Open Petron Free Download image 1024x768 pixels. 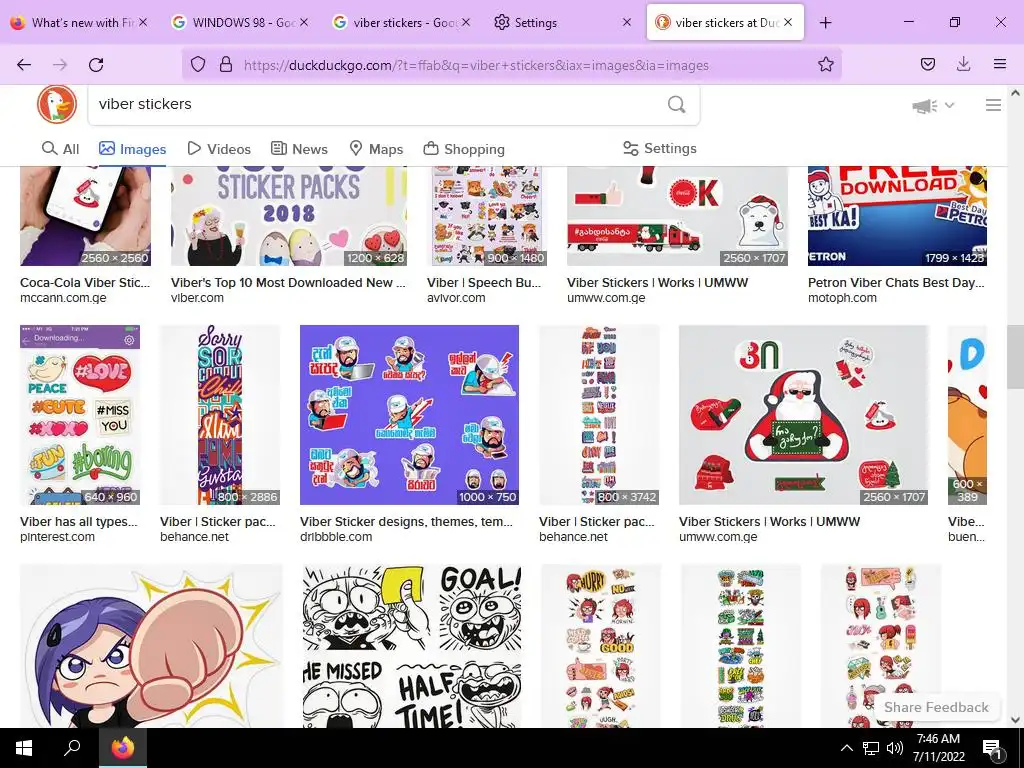click(x=897, y=216)
